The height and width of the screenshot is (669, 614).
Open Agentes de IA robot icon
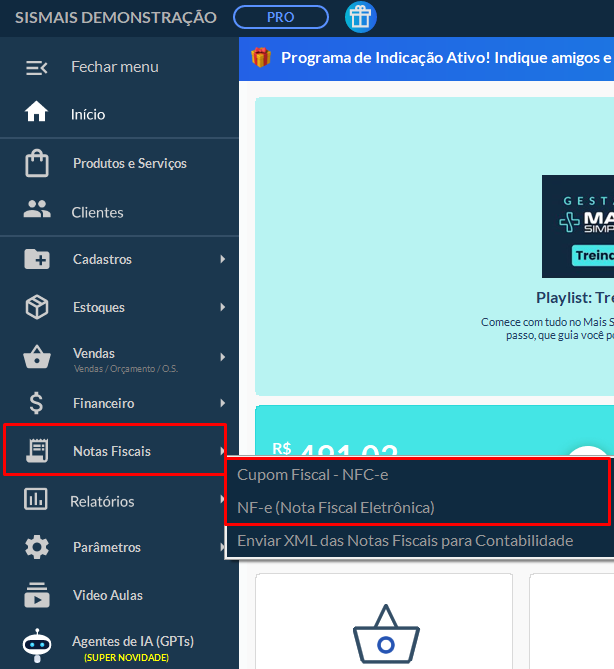pyautogui.click(x=37, y=645)
